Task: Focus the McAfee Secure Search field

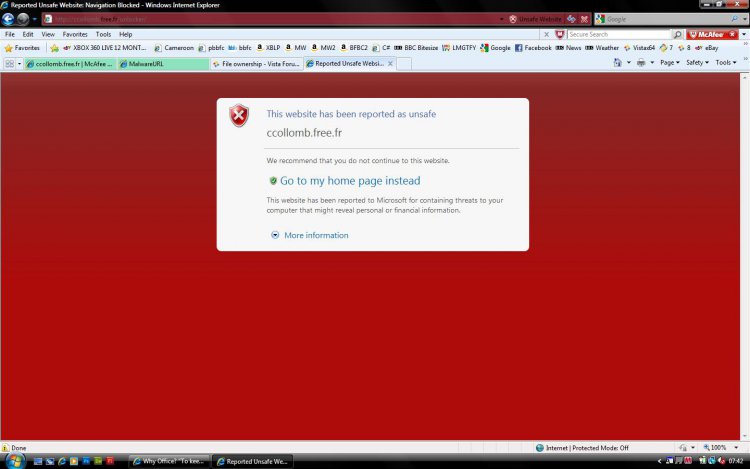Action: [x=619, y=34]
